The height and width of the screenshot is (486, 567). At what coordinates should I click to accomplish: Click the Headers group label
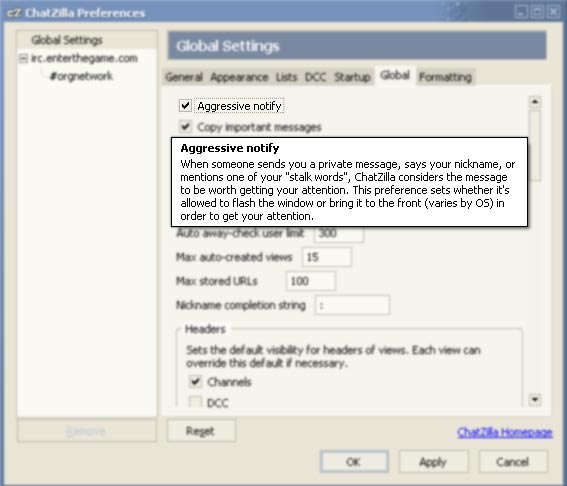click(x=205, y=329)
